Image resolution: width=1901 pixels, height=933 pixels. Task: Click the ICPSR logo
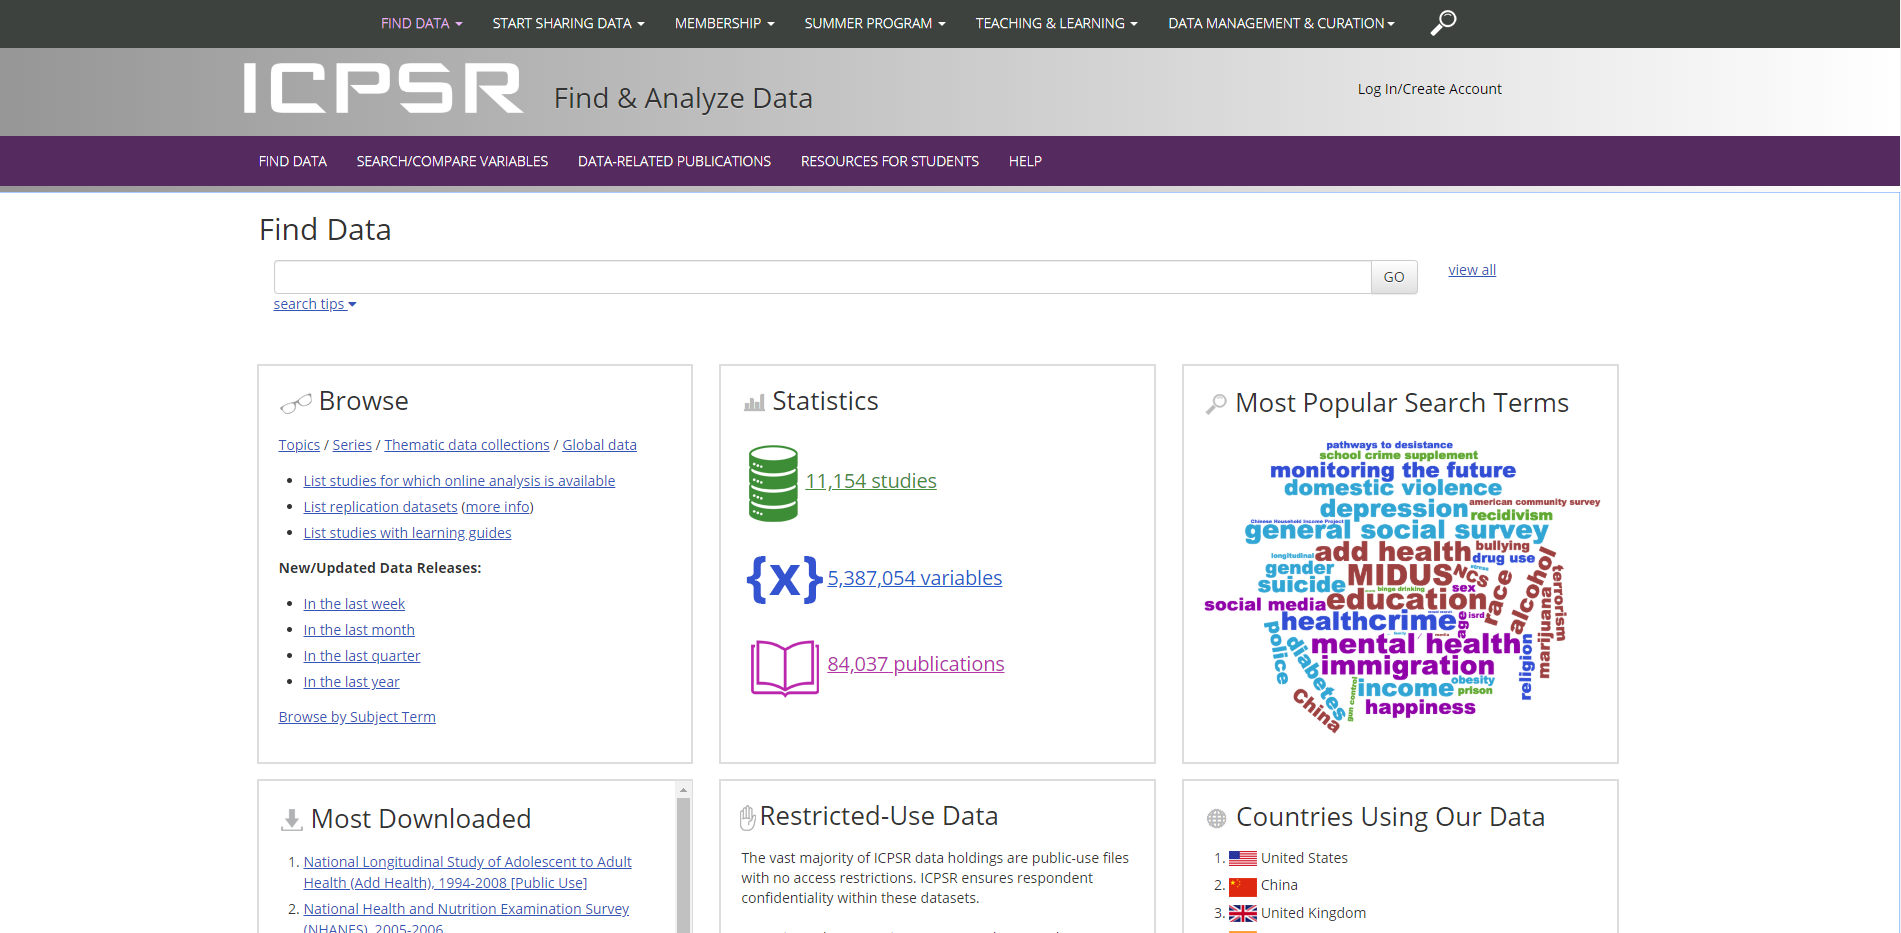[383, 88]
